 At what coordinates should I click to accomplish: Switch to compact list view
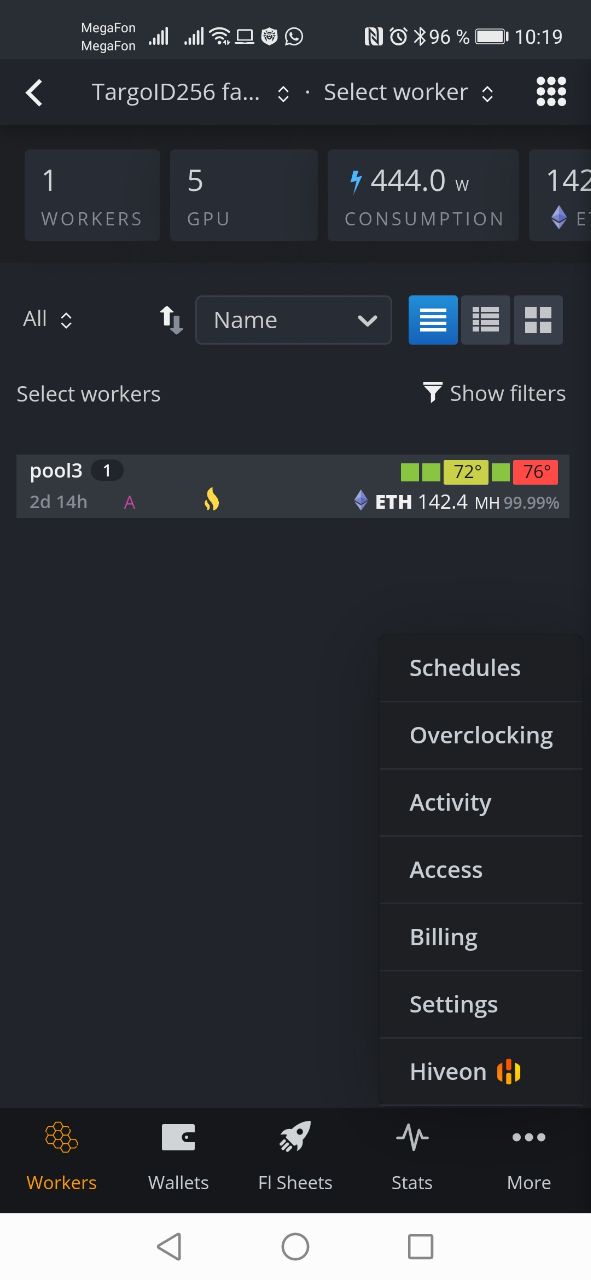tap(433, 320)
